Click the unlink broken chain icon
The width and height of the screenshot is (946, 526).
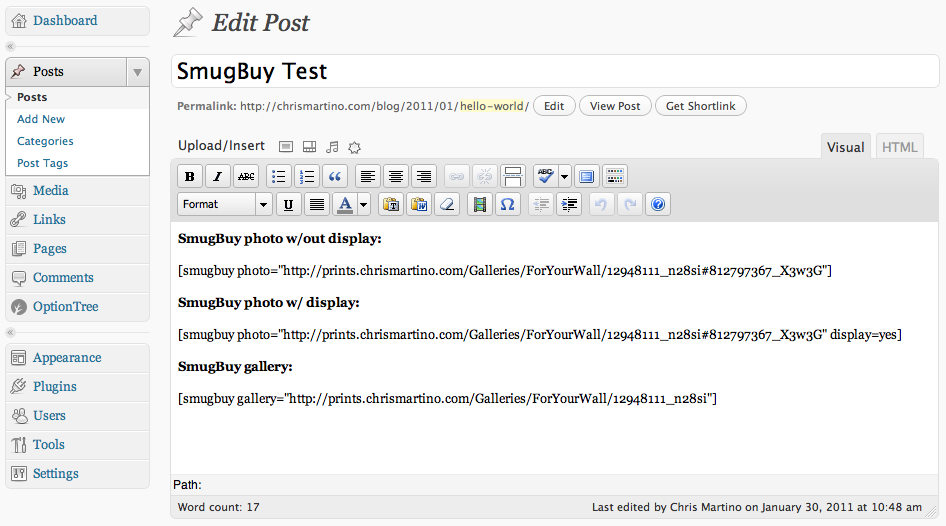point(484,176)
